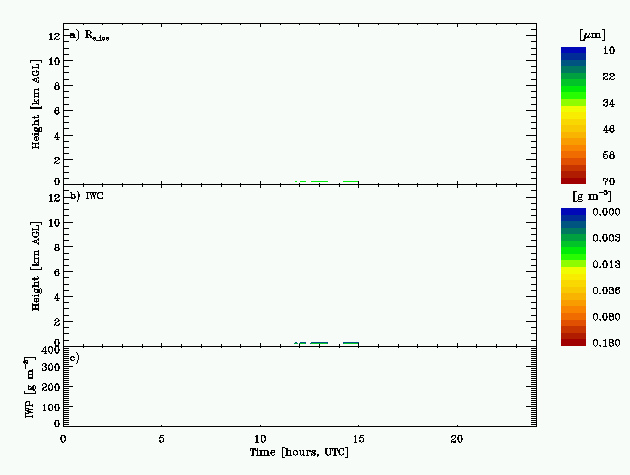Click the 34 value on µm colorbar
Image resolution: width=630 pixels, height=475 pixels.
coord(609,103)
